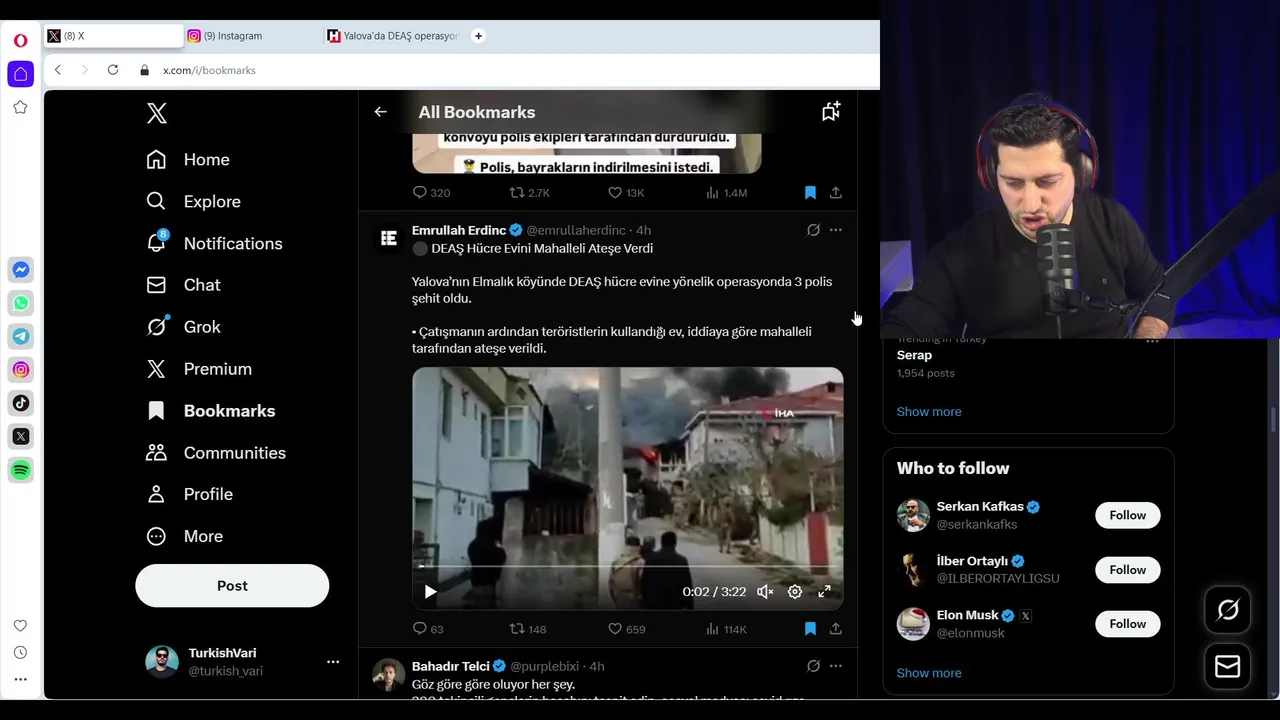1280x720 pixels.
Task: Open Chat in the navigation
Action: click(x=183, y=285)
